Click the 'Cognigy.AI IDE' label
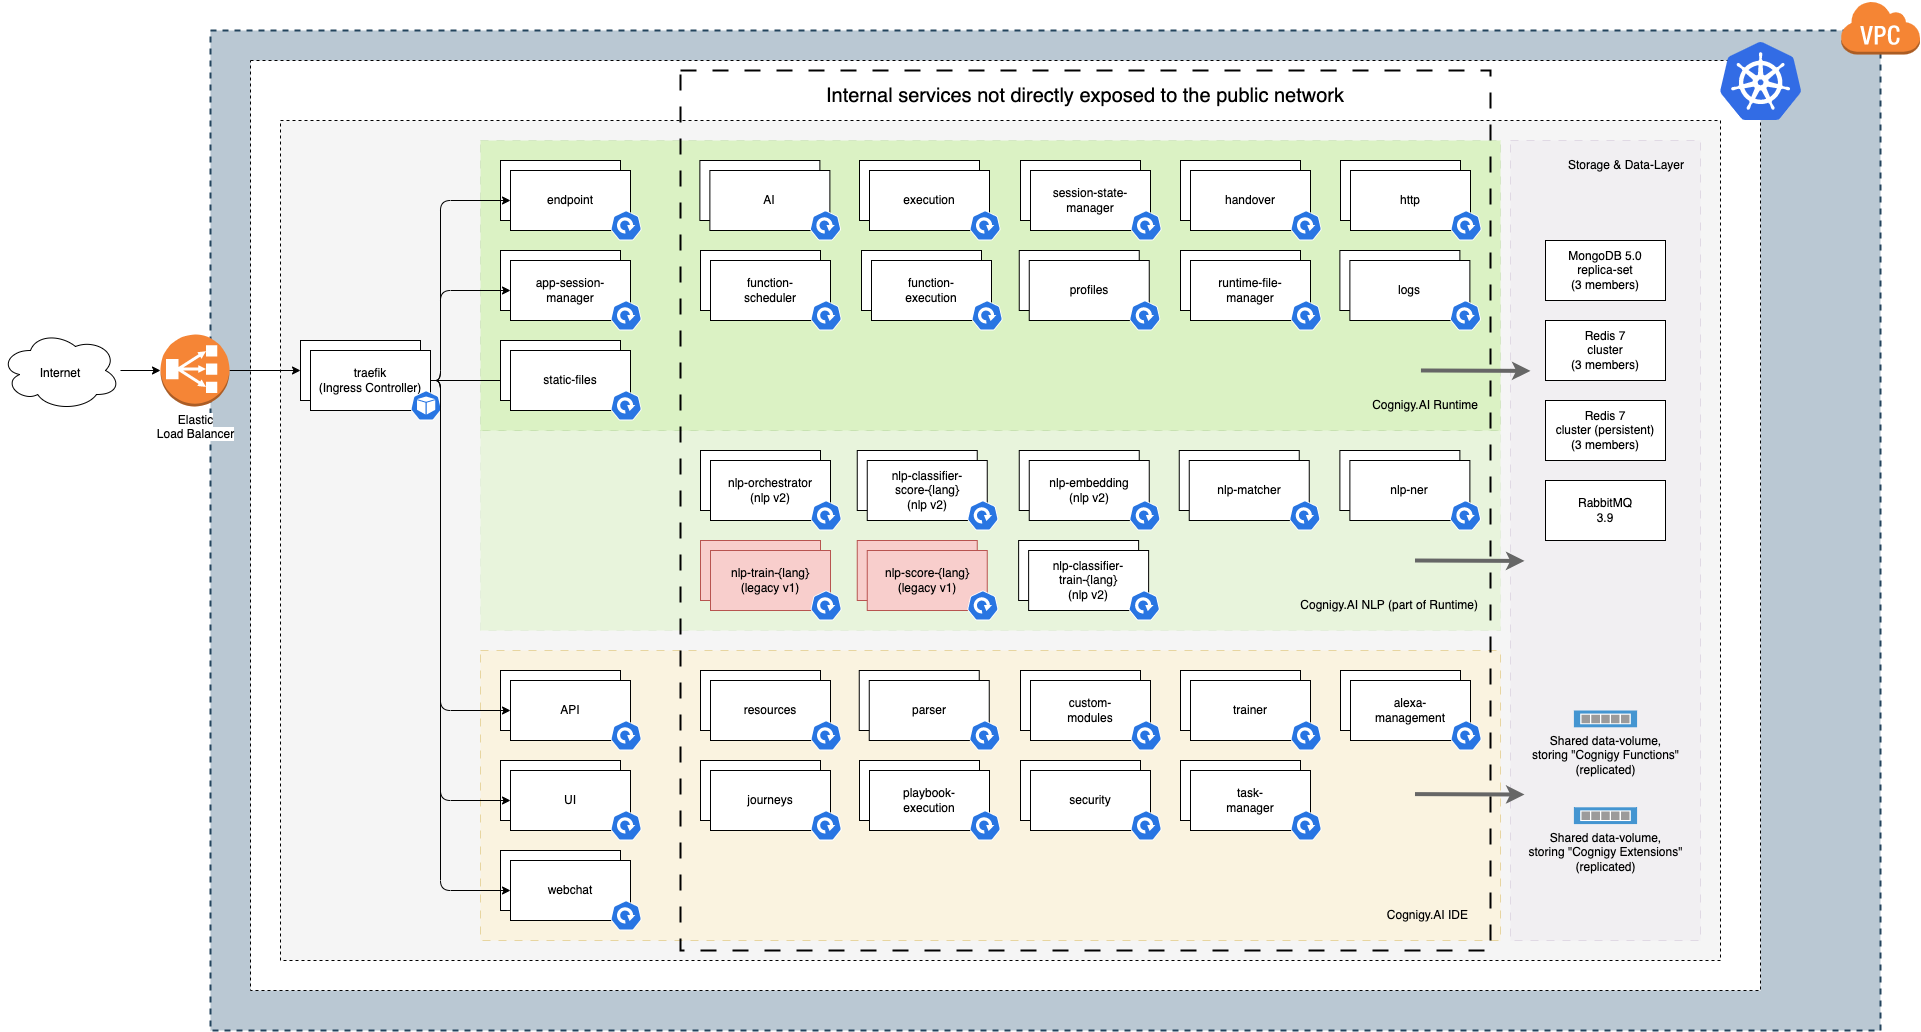 click(x=1427, y=915)
